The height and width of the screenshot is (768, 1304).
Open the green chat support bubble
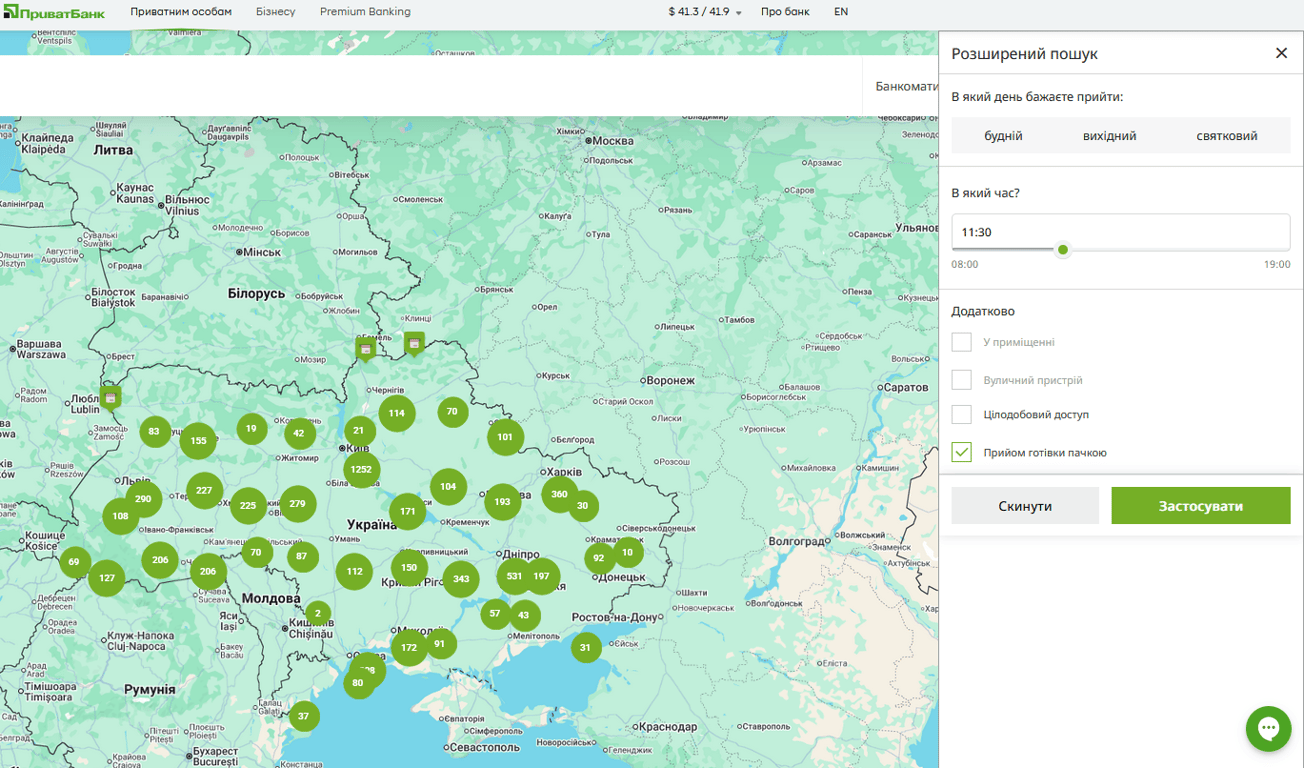tap(1268, 728)
